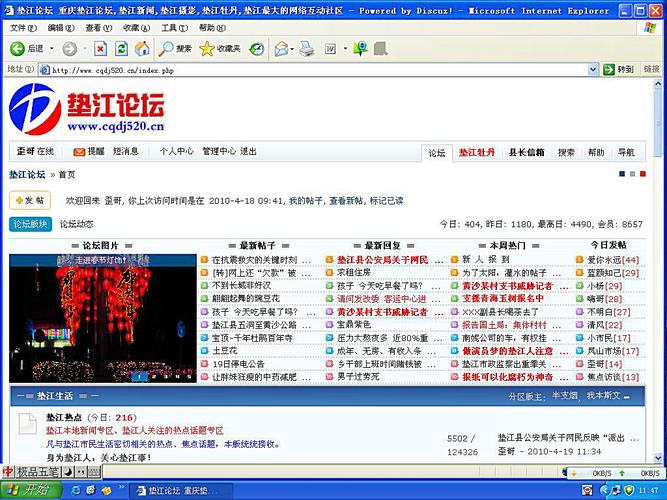Click the Mail envelope toolbar icon

point(282,48)
